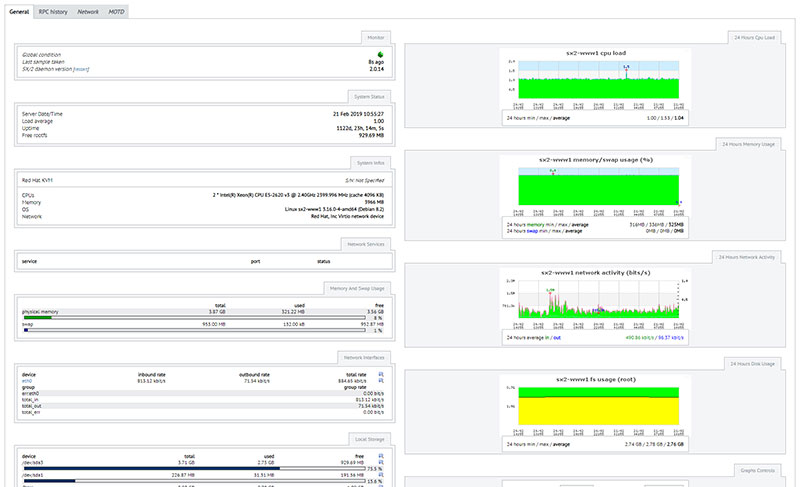Click the System Status panel label

pyautogui.click(x=369, y=97)
